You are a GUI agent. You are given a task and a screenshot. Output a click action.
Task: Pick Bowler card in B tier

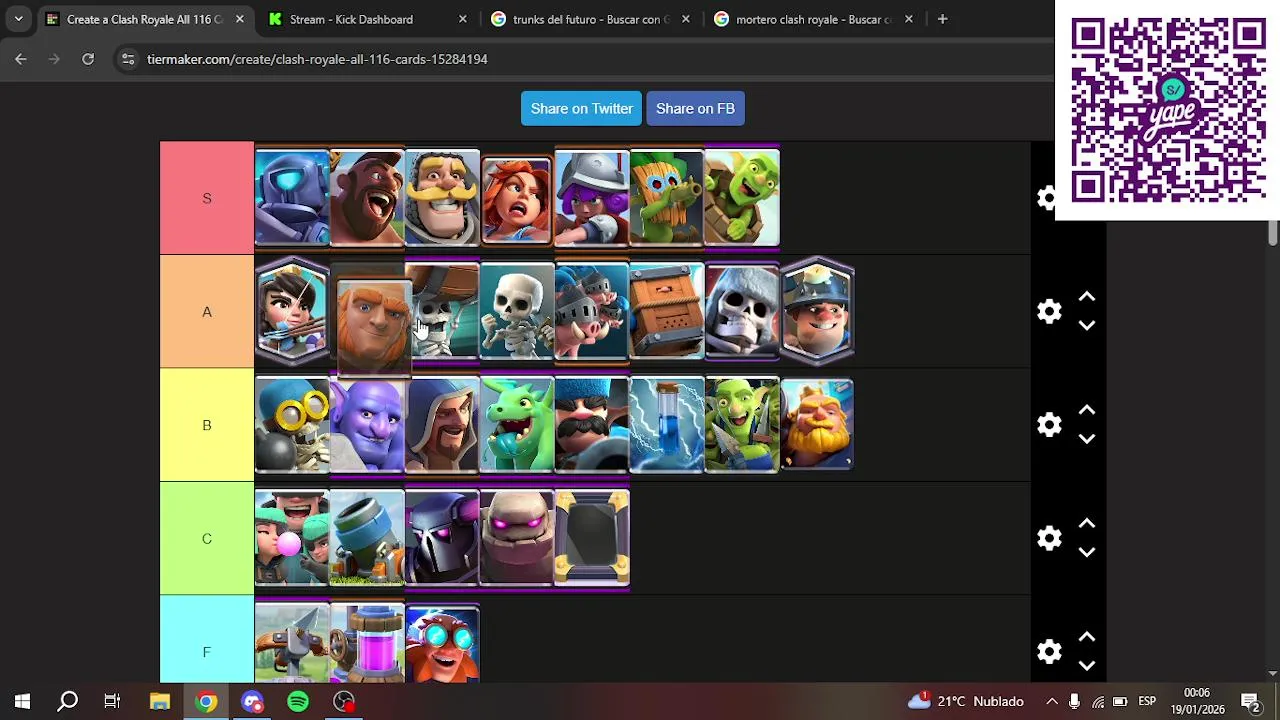[x=367, y=425]
